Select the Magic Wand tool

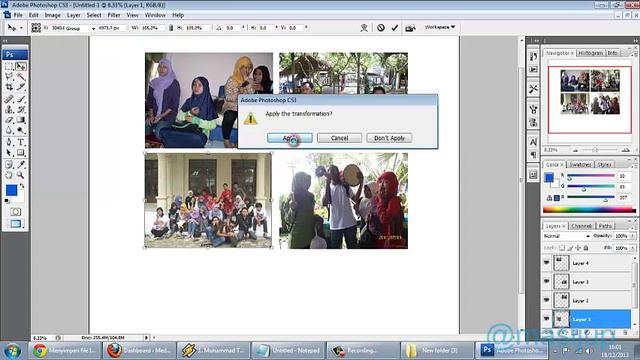tap(21, 77)
